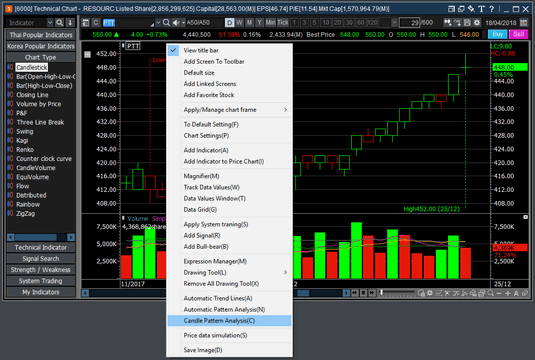The height and width of the screenshot is (360, 535).
Task: Open the gear settings icon in the top toolbar
Action: pos(477,23)
